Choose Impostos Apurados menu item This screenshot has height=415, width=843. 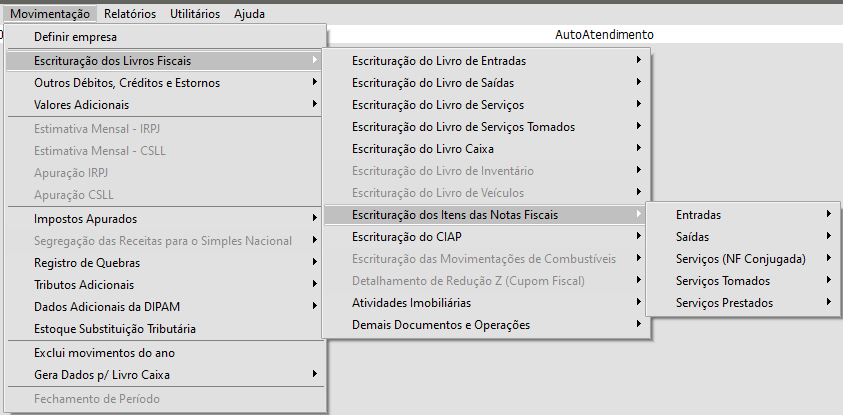coord(85,219)
